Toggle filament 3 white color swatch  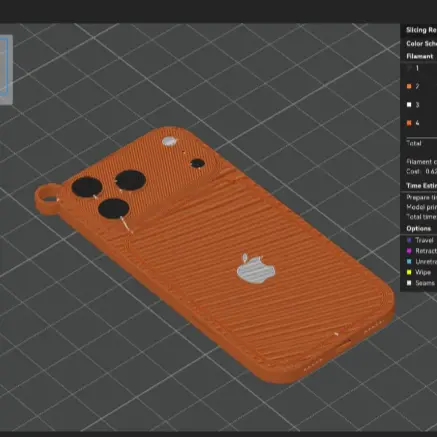point(409,105)
